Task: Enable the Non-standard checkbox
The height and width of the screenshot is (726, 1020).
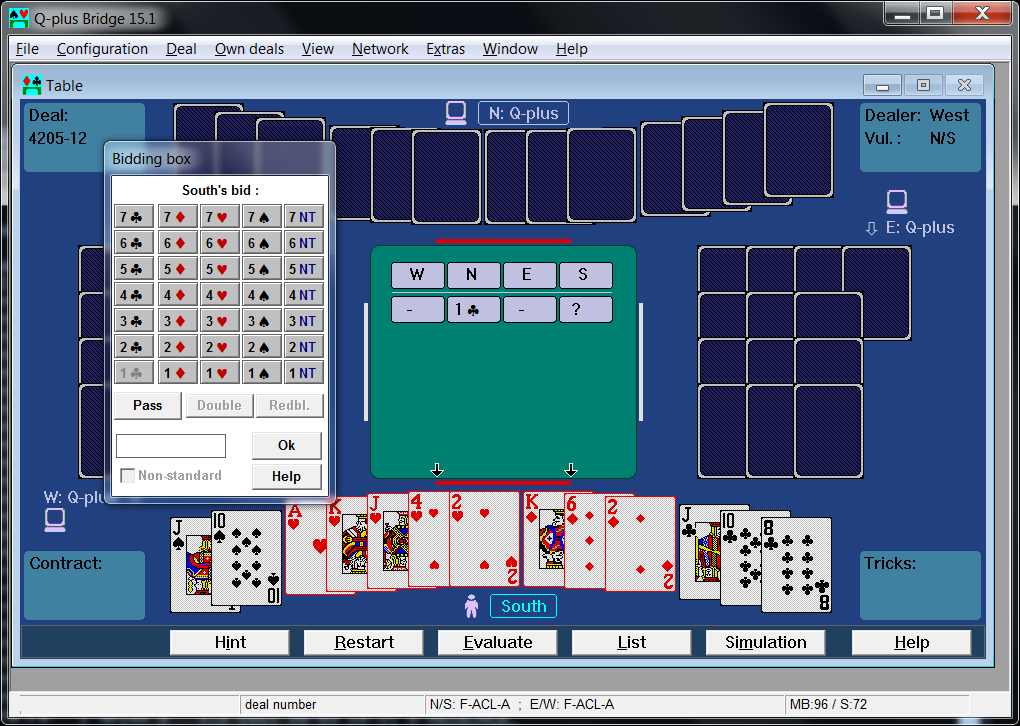Action: point(129,476)
